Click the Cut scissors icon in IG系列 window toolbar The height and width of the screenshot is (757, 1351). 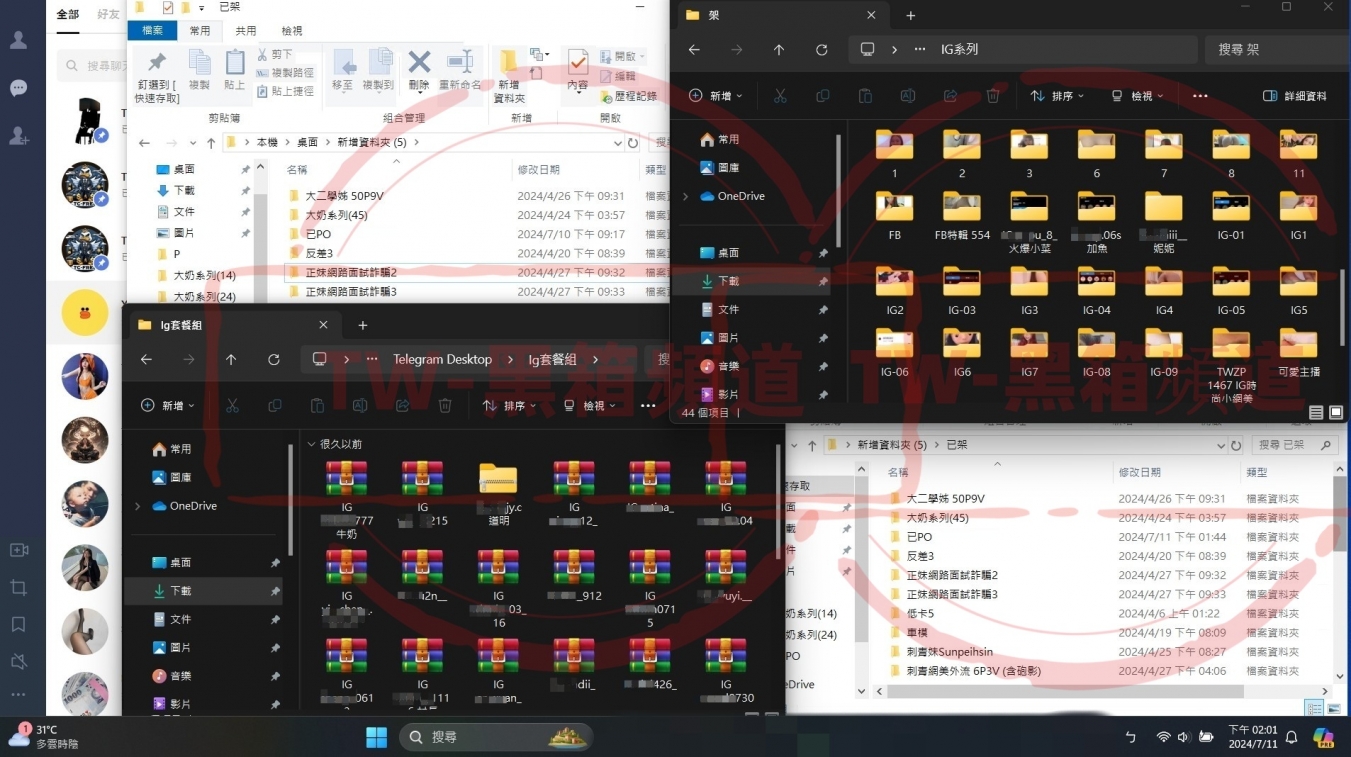(x=781, y=96)
